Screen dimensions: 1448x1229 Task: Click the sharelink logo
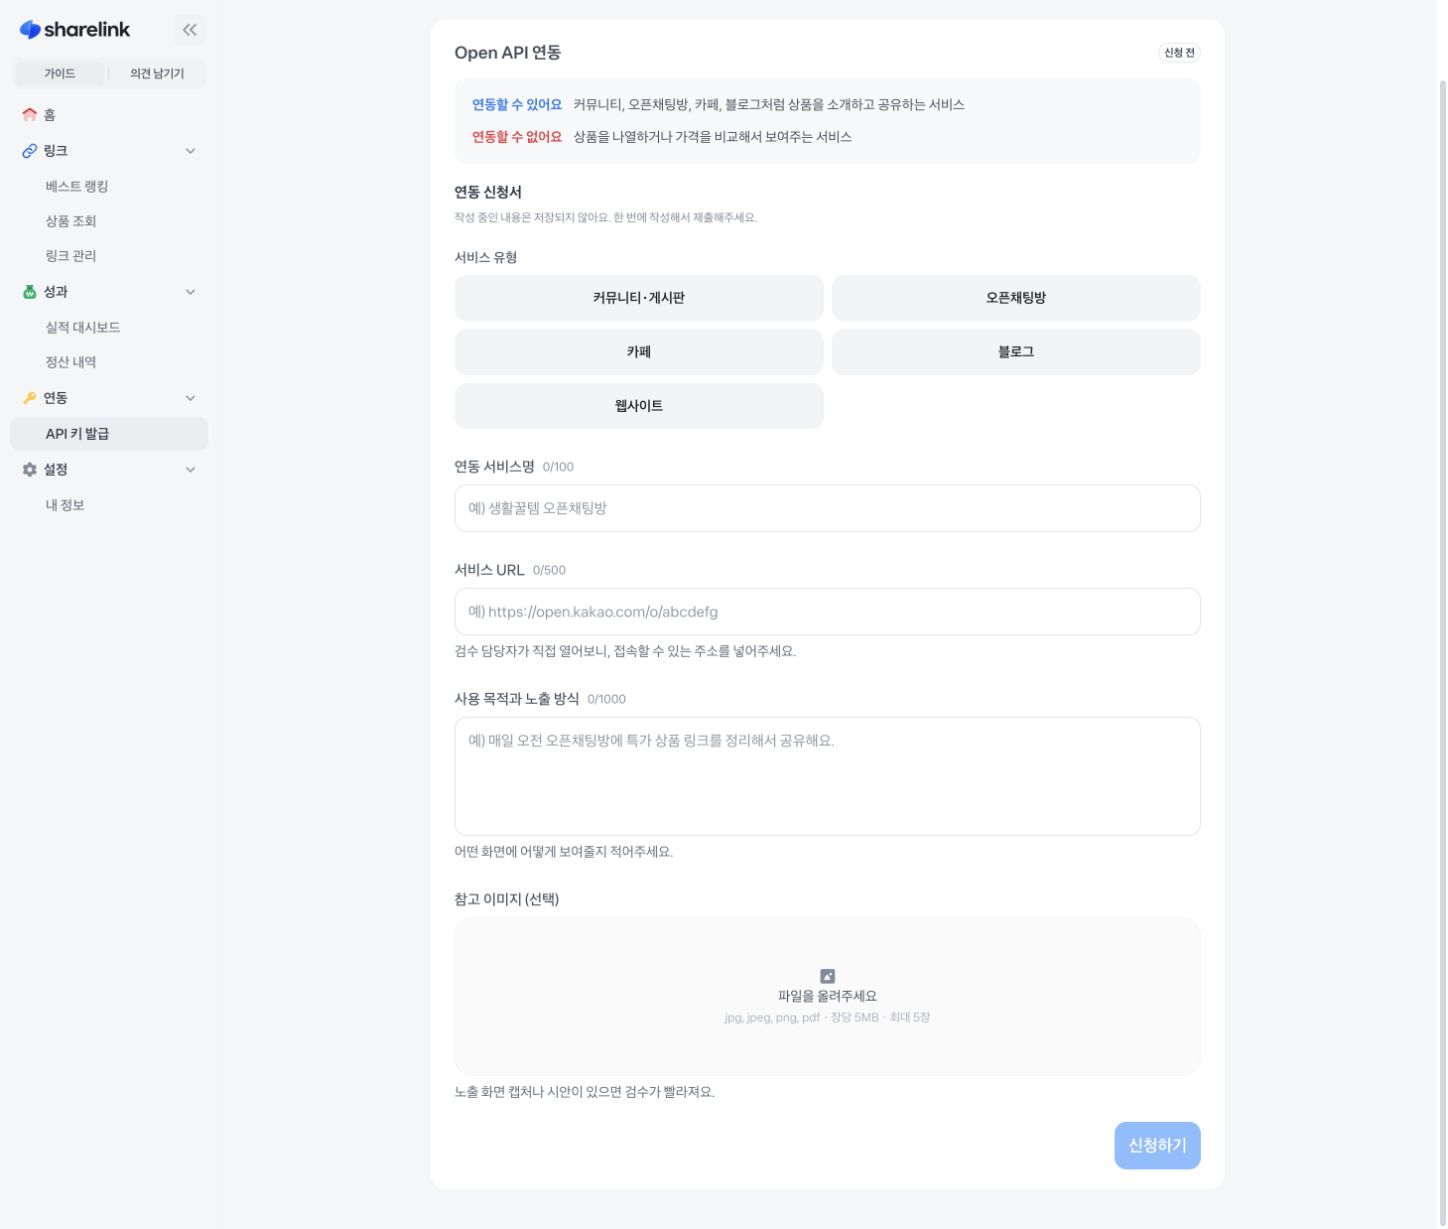pyautogui.click(x=75, y=30)
